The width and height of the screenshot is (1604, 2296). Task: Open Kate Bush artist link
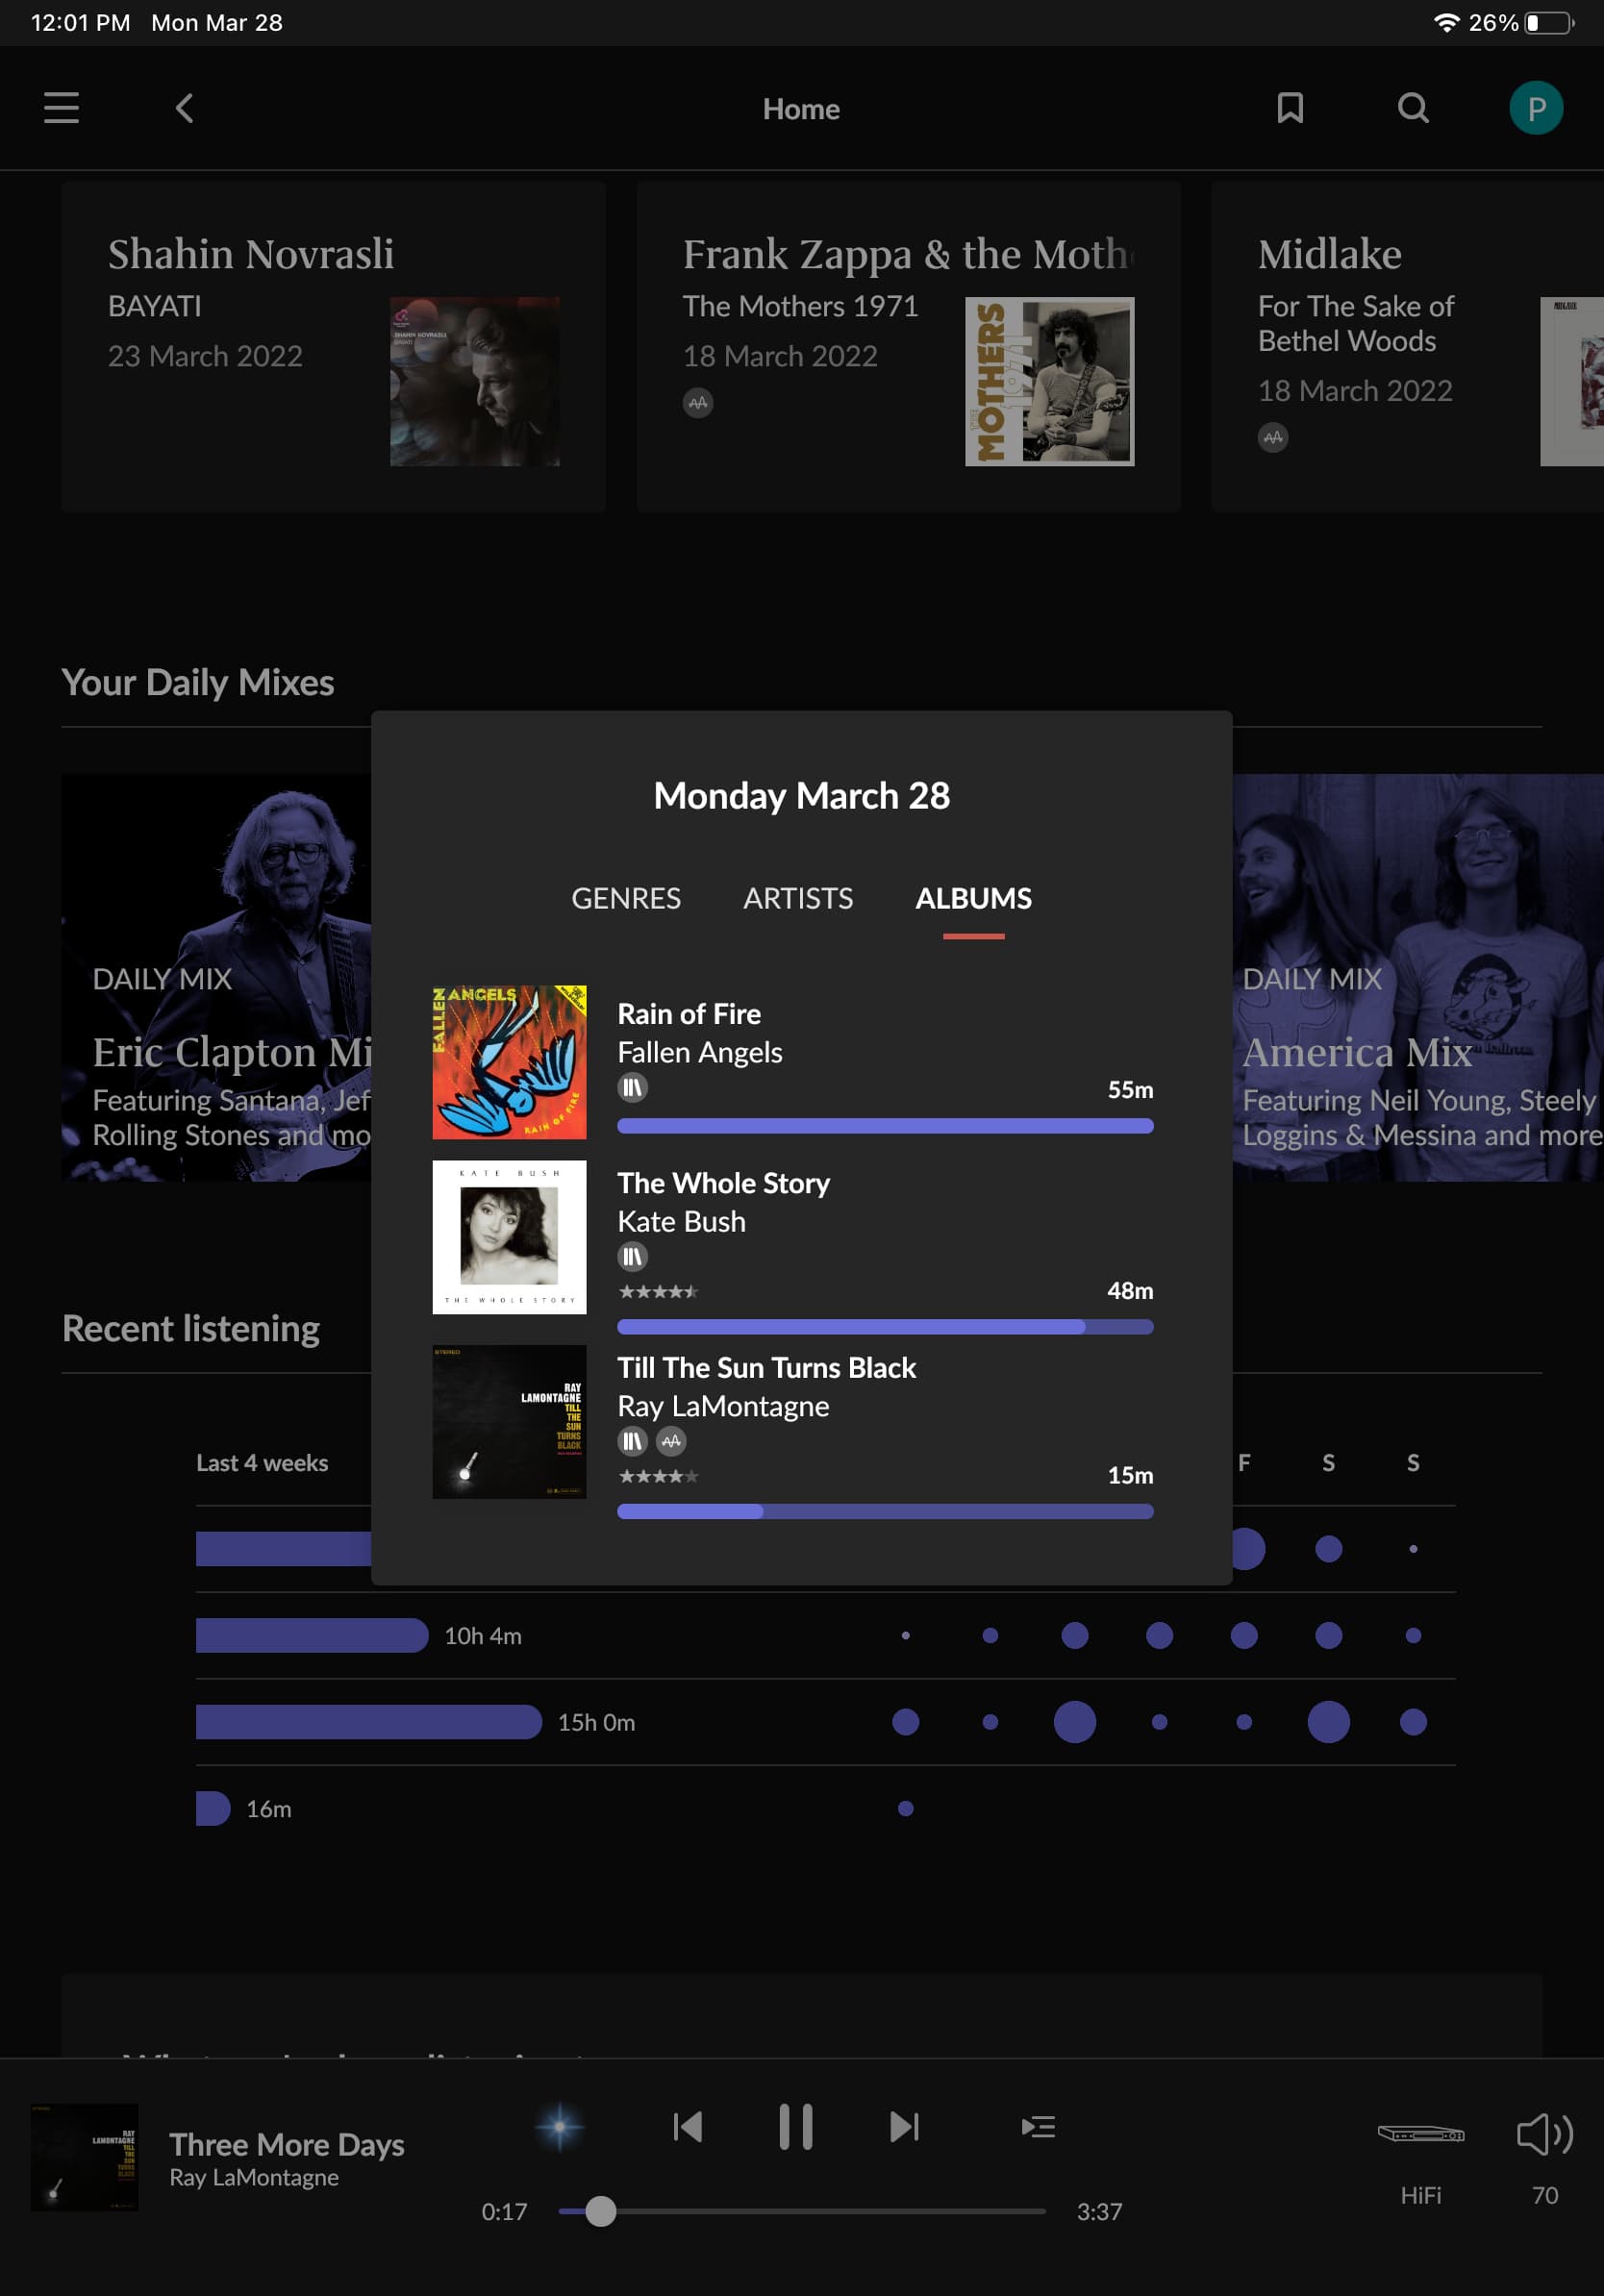click(x=682, y=1221)
